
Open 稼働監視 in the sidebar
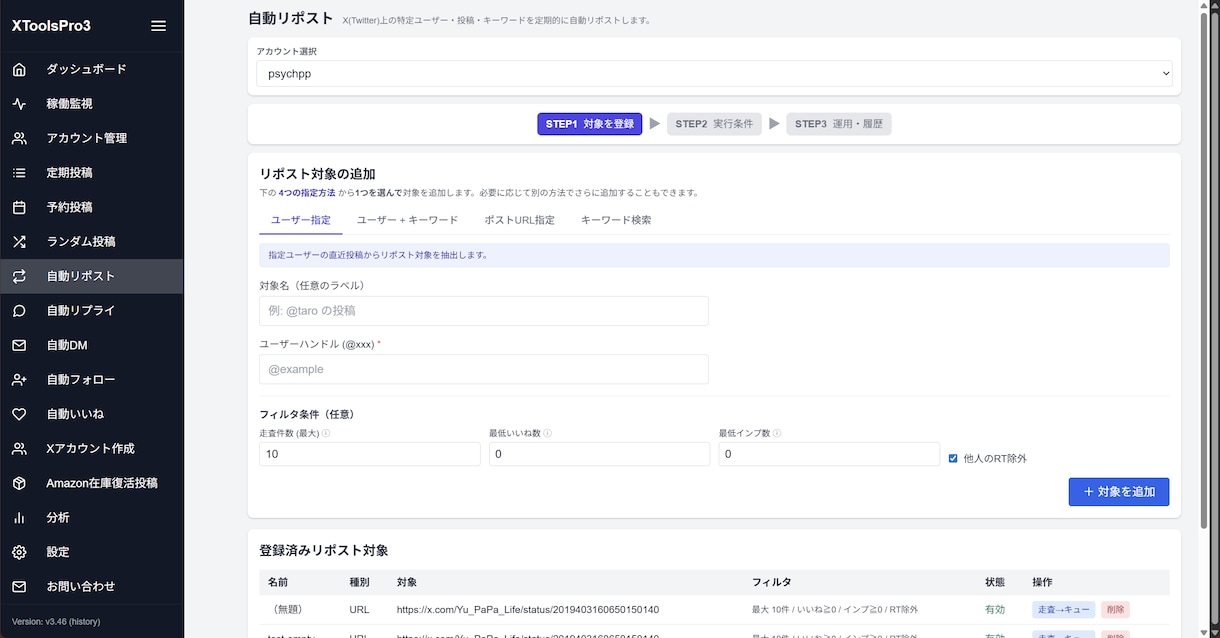[91, 104]
